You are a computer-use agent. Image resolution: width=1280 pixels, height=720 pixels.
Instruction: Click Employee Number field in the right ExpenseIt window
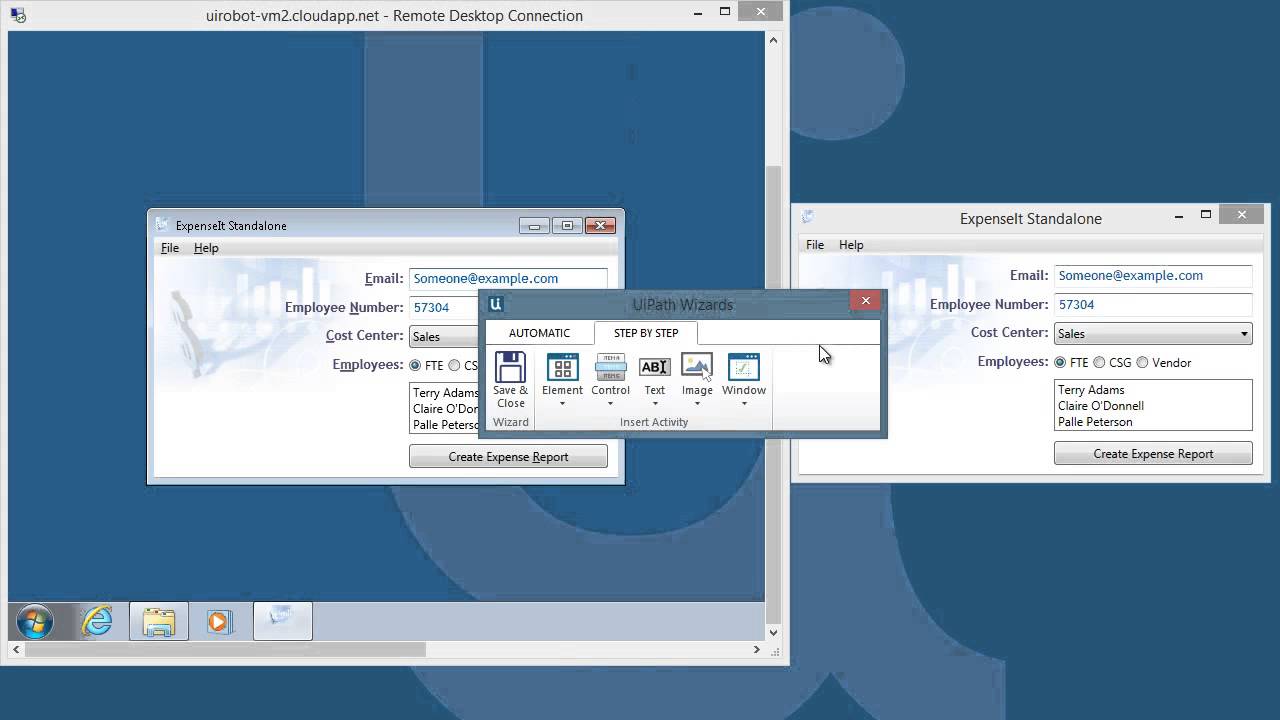click(x=1153, y=305)
